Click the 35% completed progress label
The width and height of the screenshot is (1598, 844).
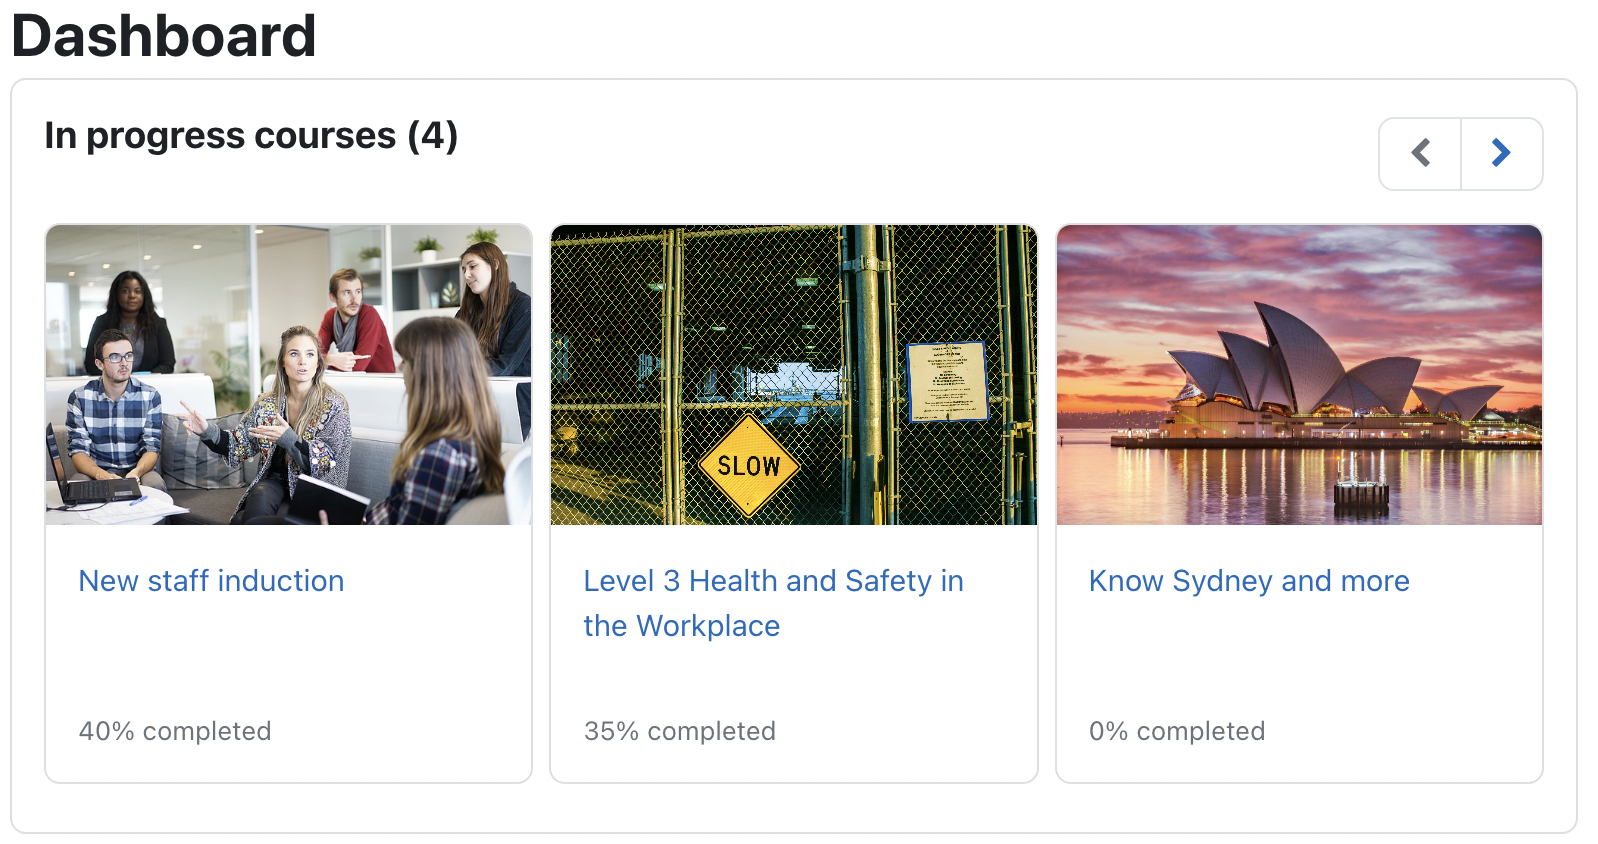680,731
